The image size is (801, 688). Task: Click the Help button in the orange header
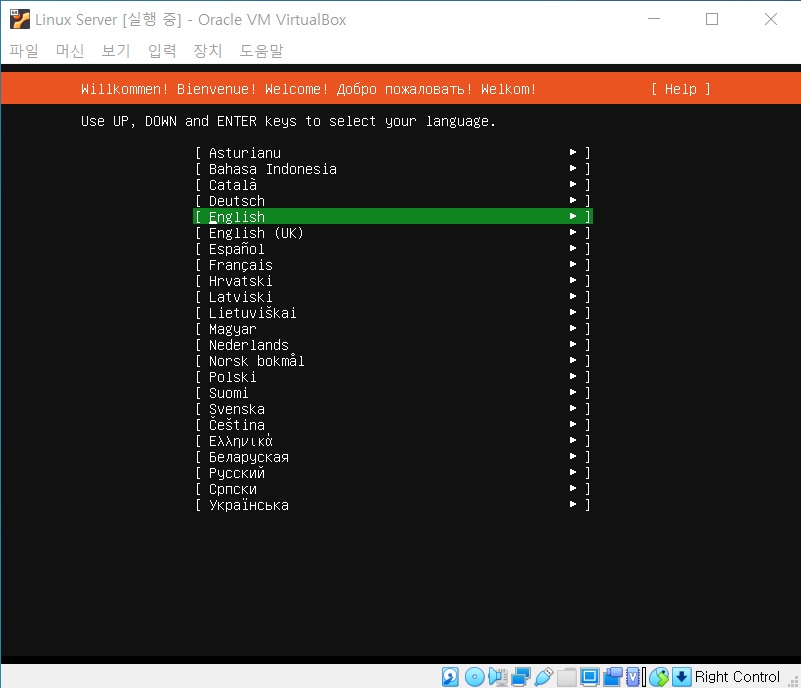click(x=680, y=89)
